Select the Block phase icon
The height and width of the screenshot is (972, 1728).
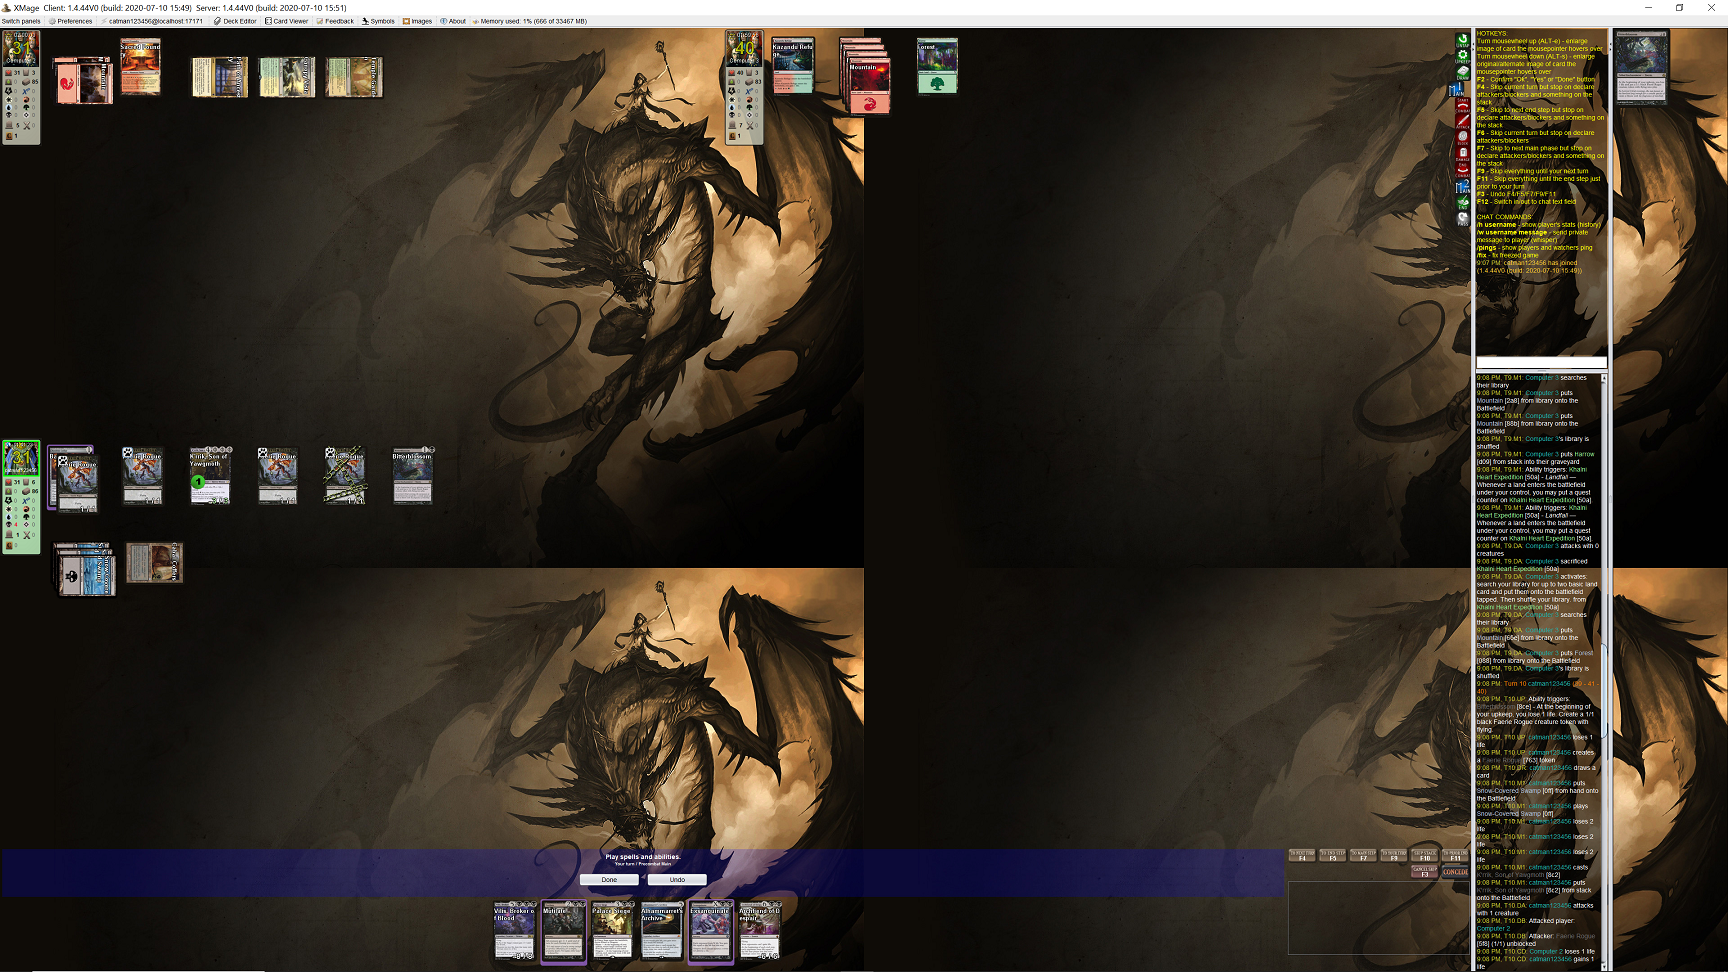(x=1463, y=138)
